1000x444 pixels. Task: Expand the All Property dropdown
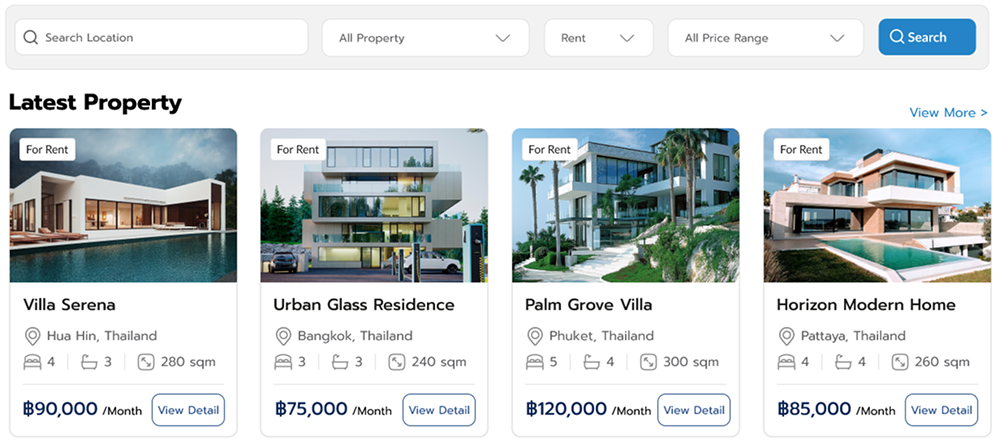pyautogui.click(x=425, y=38)
